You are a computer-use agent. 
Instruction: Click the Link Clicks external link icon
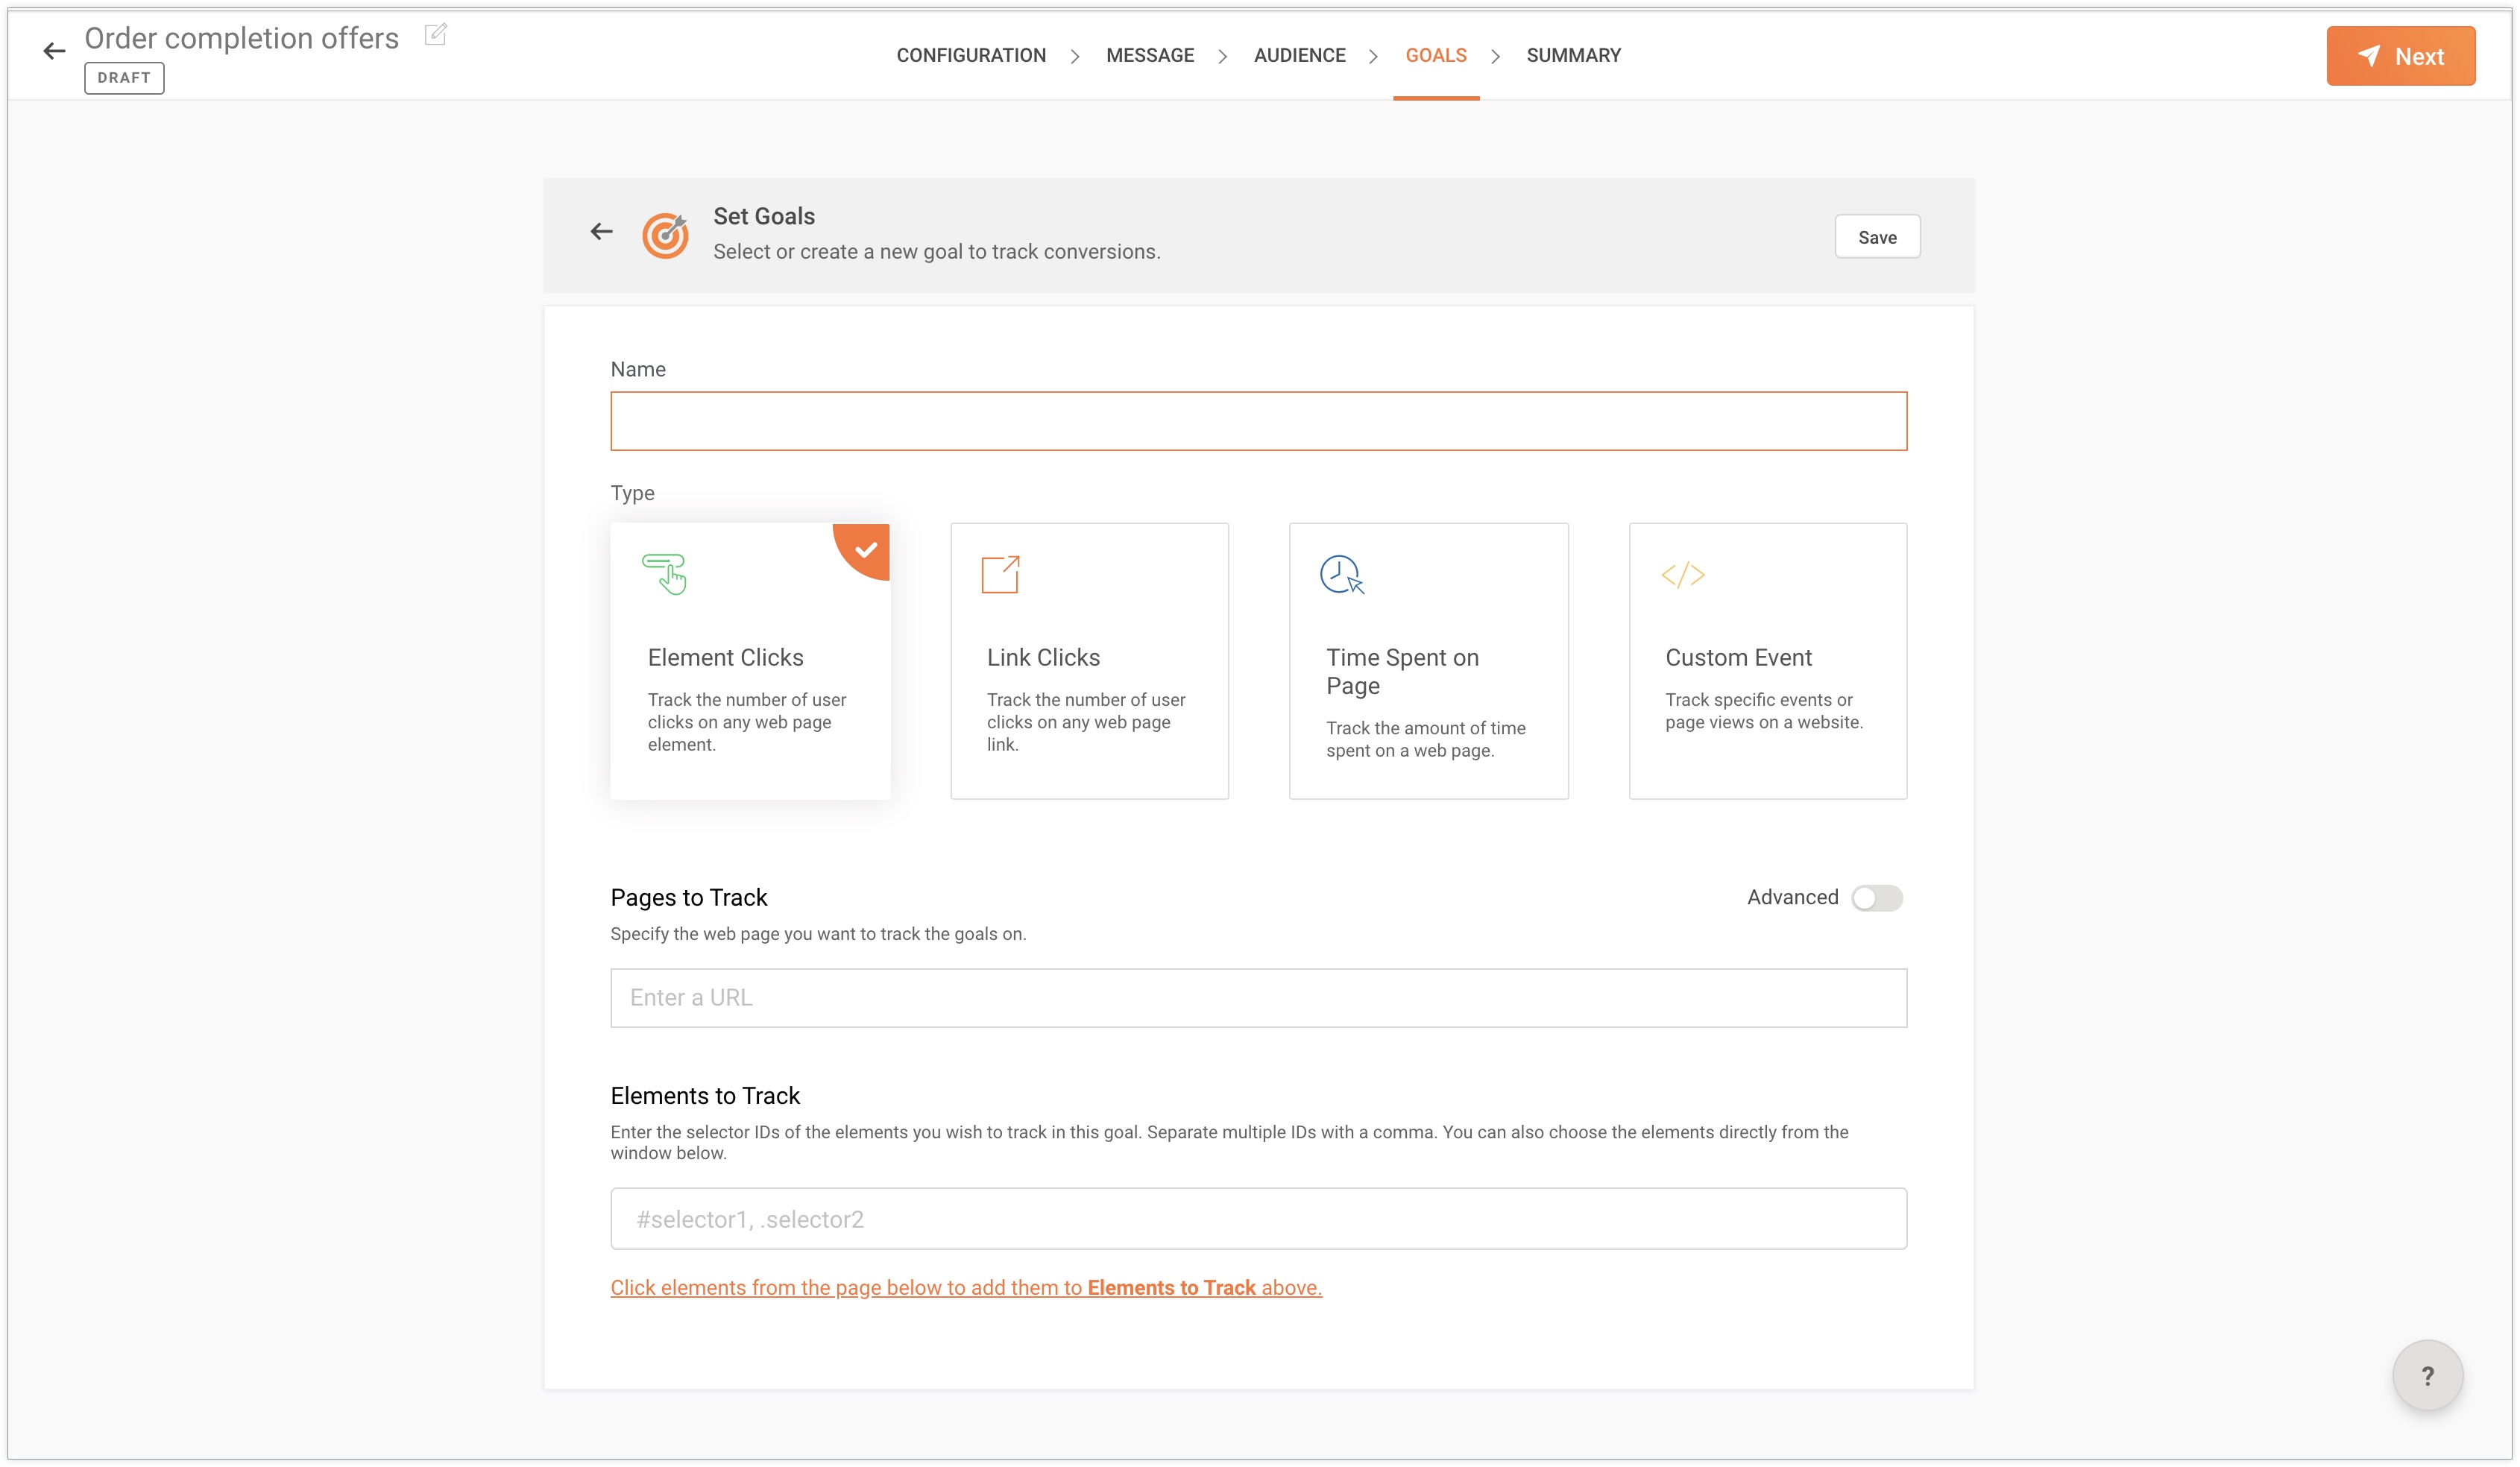[x=1000, y=574]
